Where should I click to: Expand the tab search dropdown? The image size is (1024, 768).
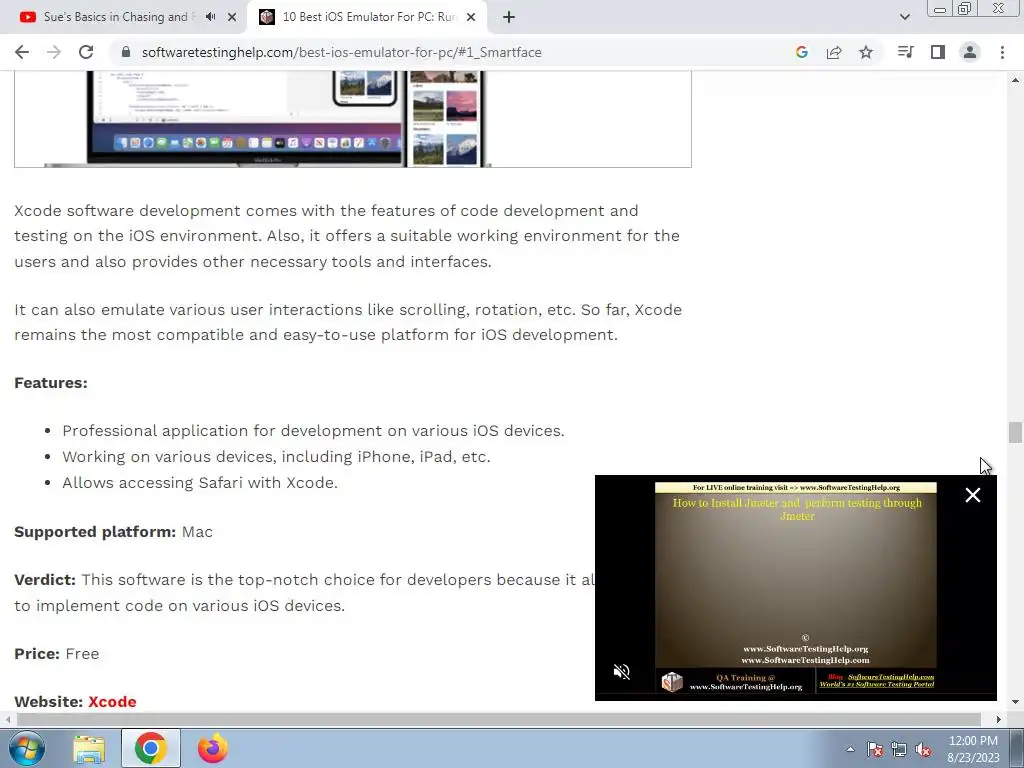point(904,17)
